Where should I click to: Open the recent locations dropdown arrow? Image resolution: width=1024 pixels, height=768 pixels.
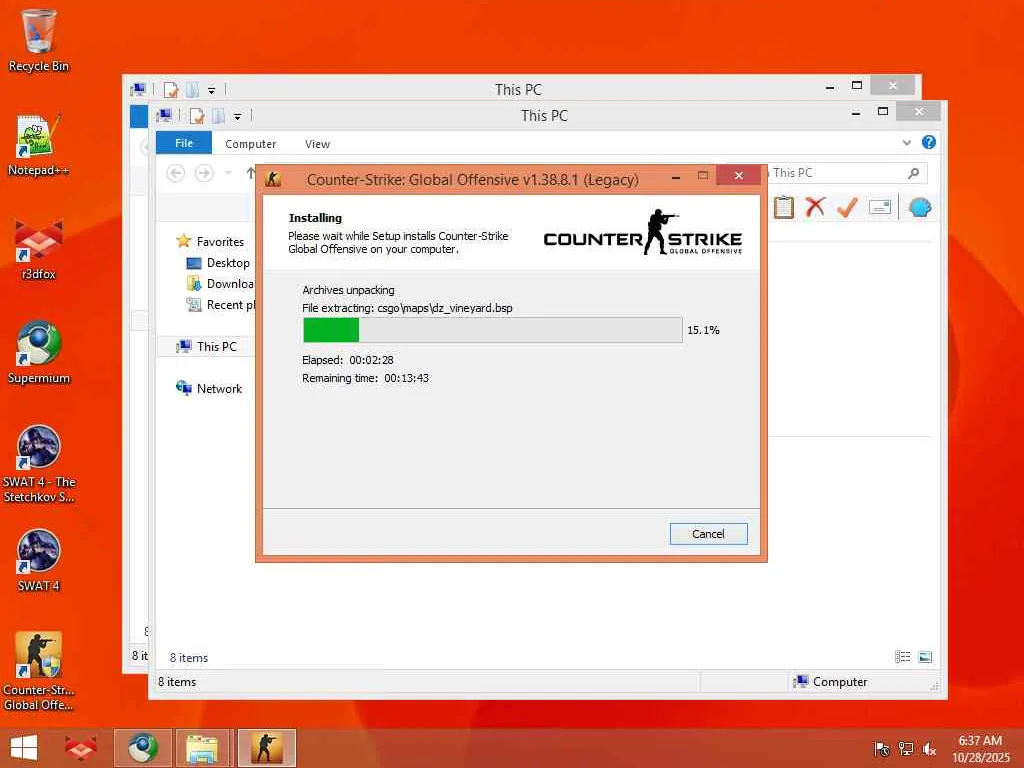228,173
